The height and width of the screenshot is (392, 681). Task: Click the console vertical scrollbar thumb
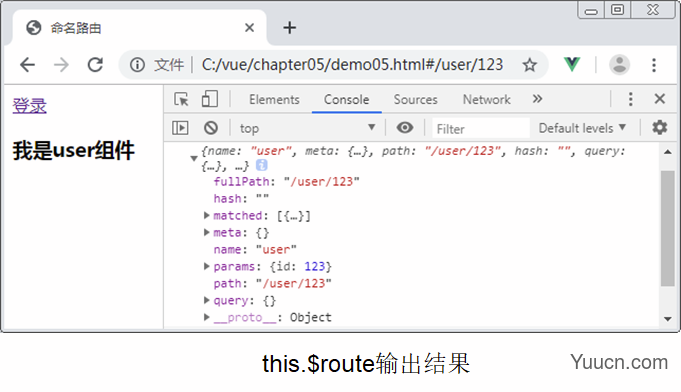(x=667, y=228)
